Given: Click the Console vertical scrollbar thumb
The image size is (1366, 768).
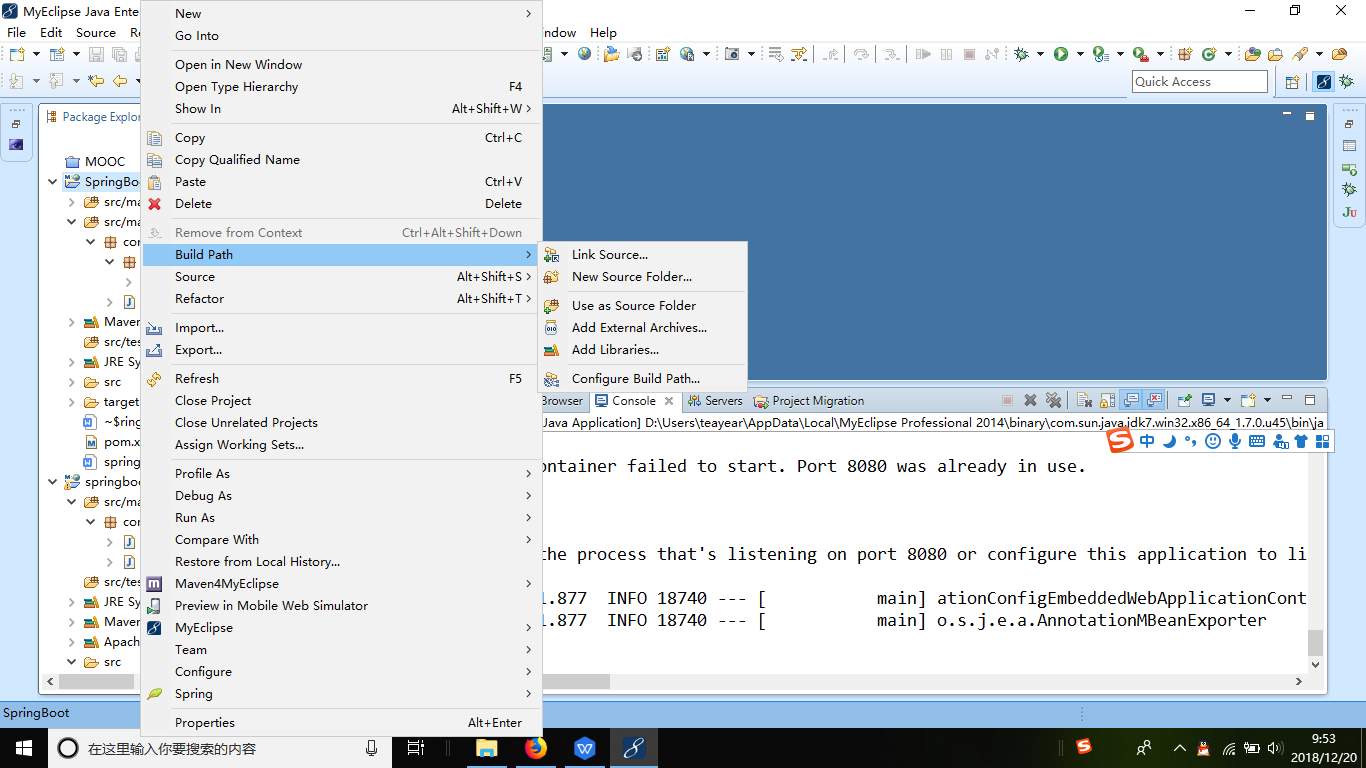Looking at the screenshot, I should click(x=1315, y=642).
